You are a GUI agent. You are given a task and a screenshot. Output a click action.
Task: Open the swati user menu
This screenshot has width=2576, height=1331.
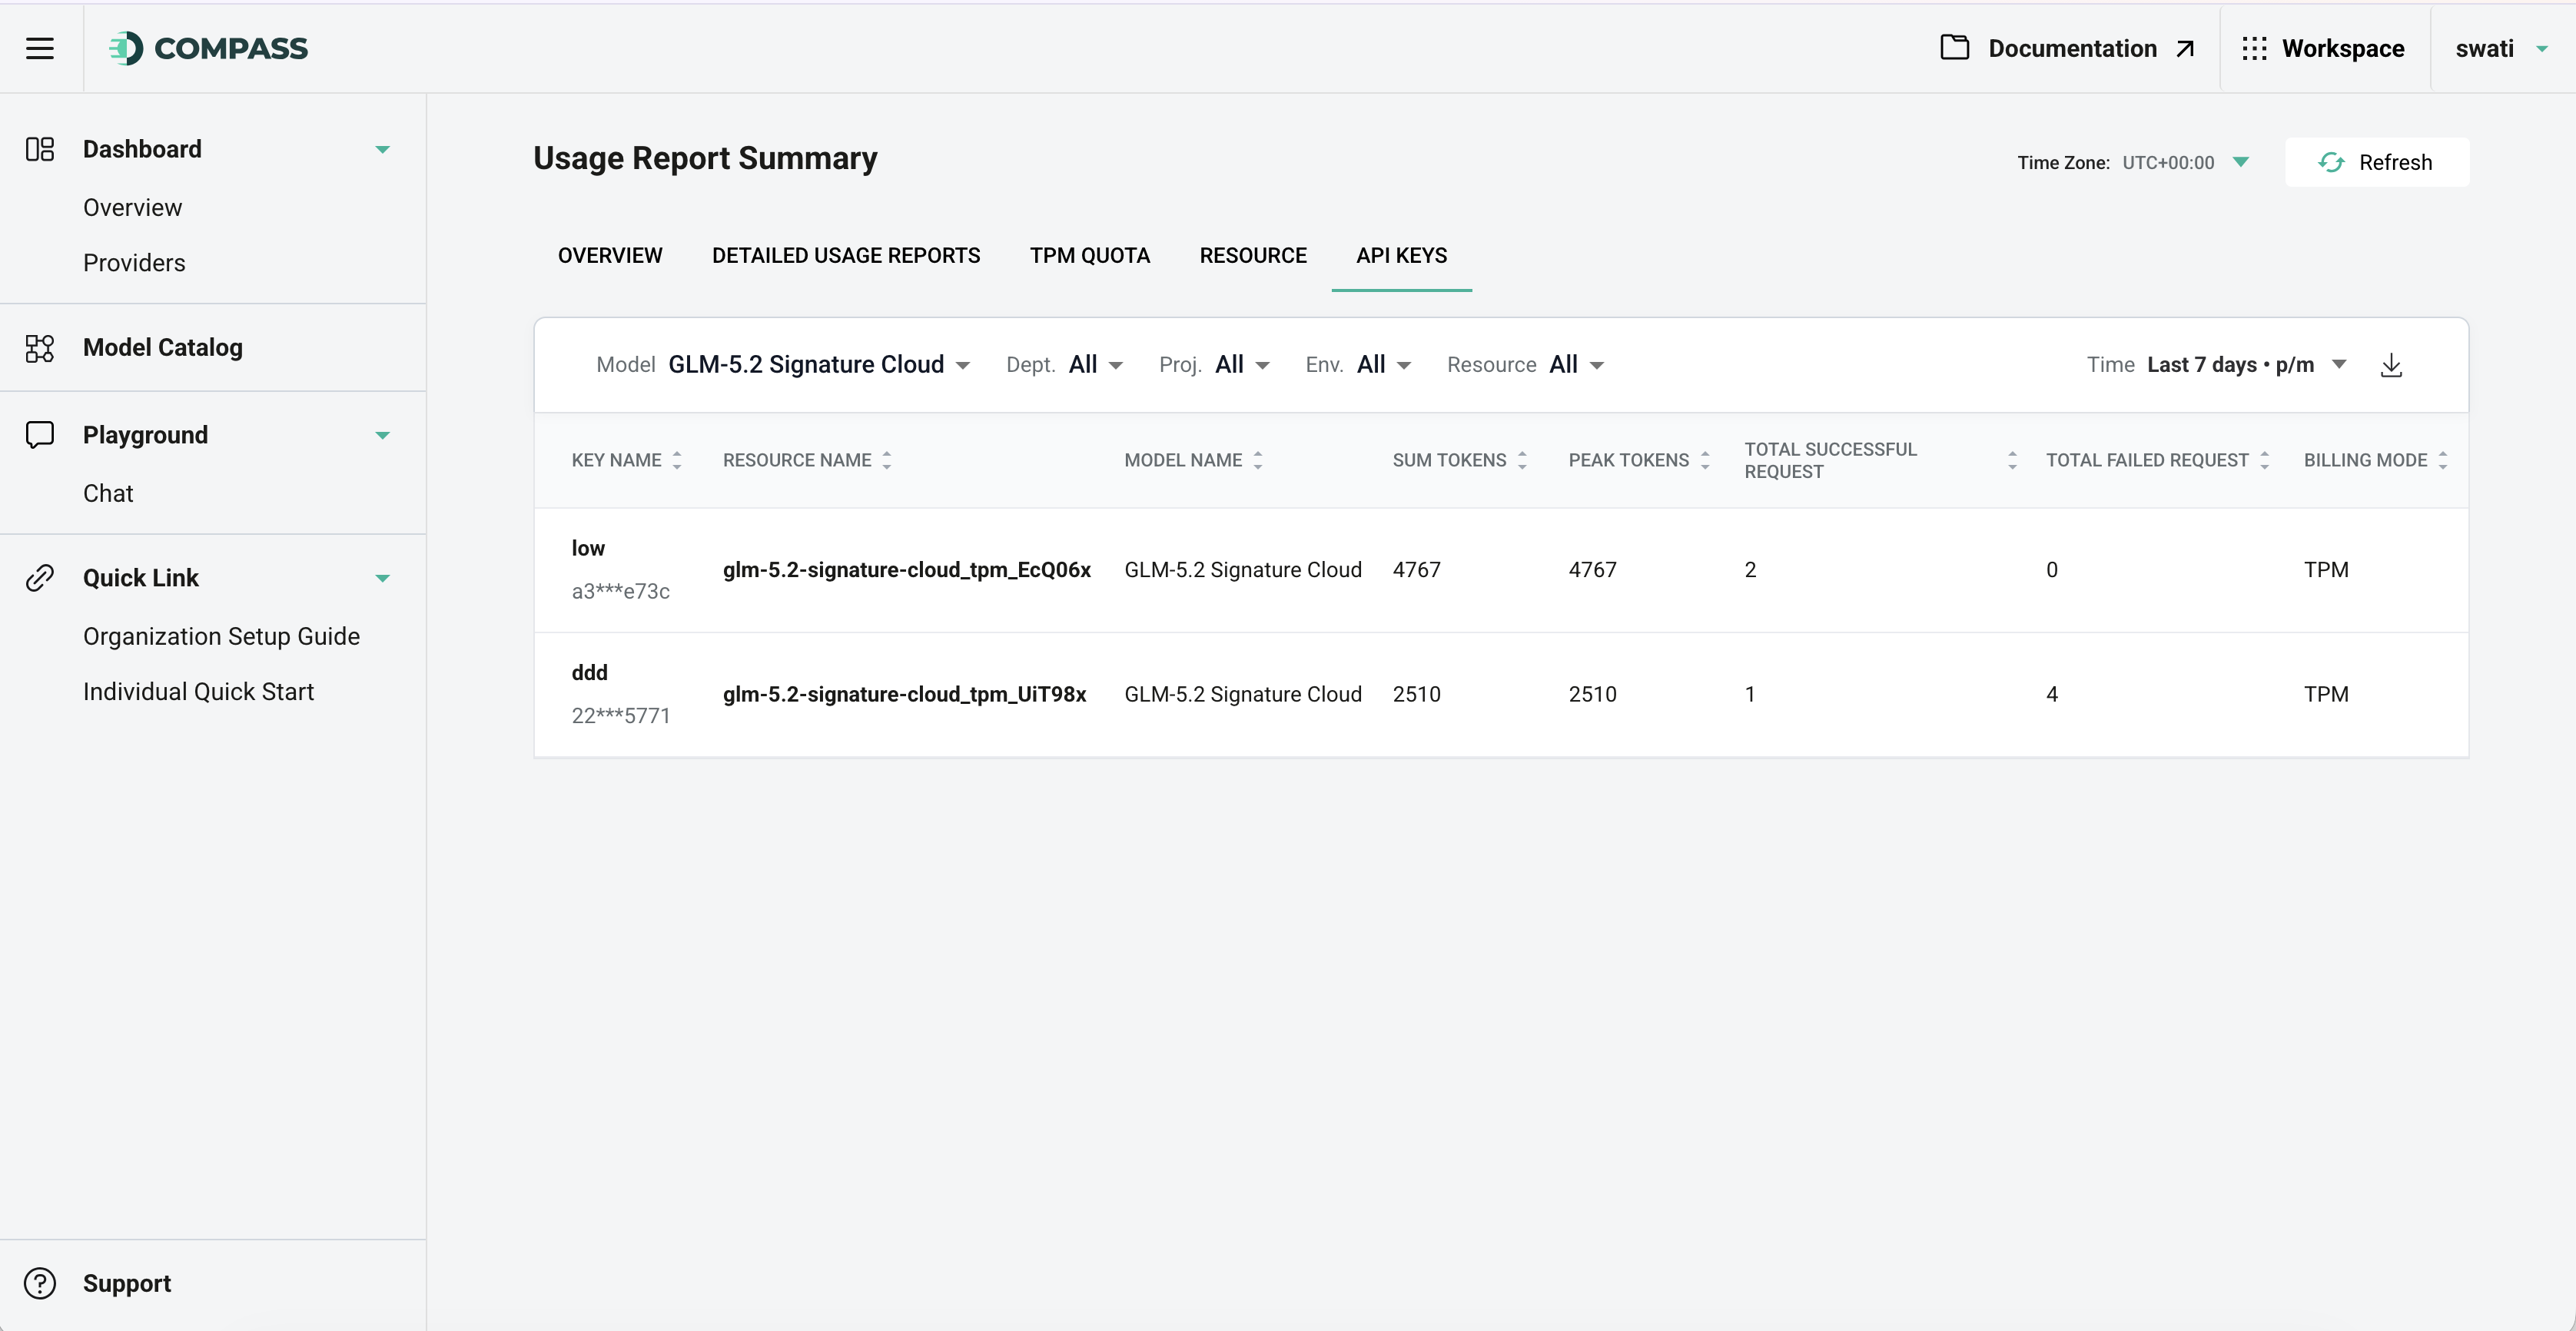click(x=2502, y=48)
